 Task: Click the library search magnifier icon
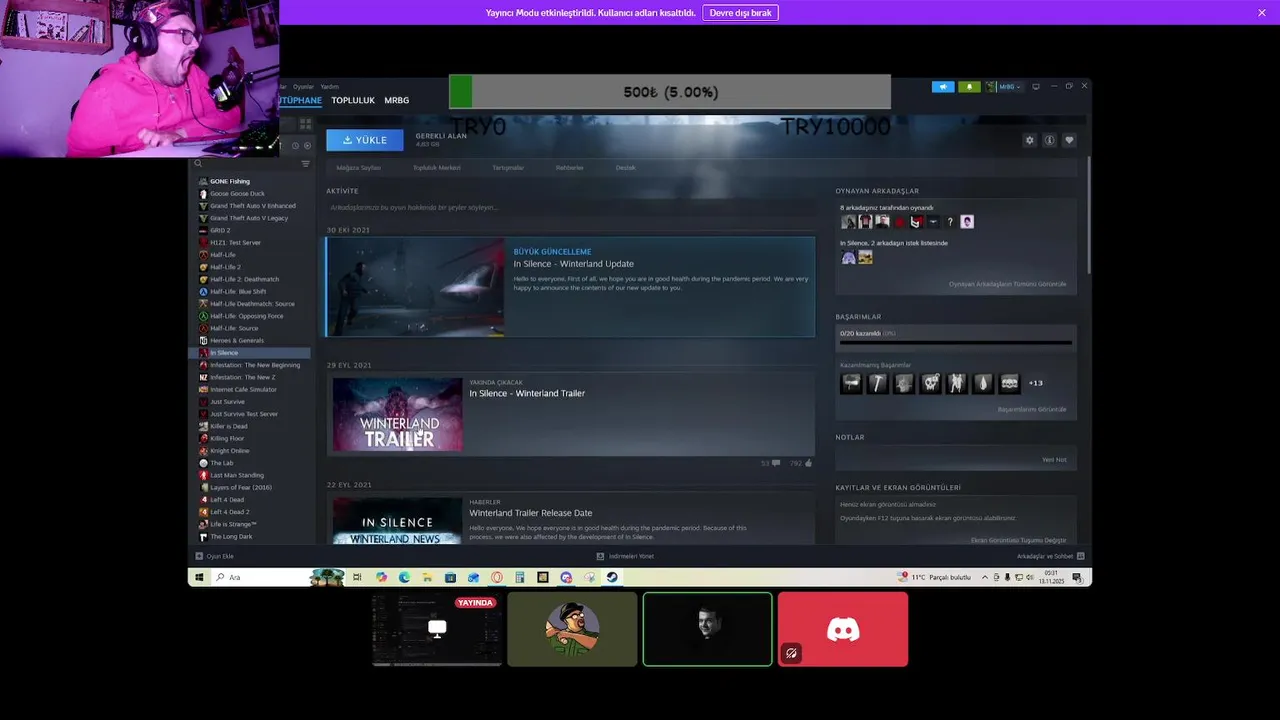[x=198, y=163]
